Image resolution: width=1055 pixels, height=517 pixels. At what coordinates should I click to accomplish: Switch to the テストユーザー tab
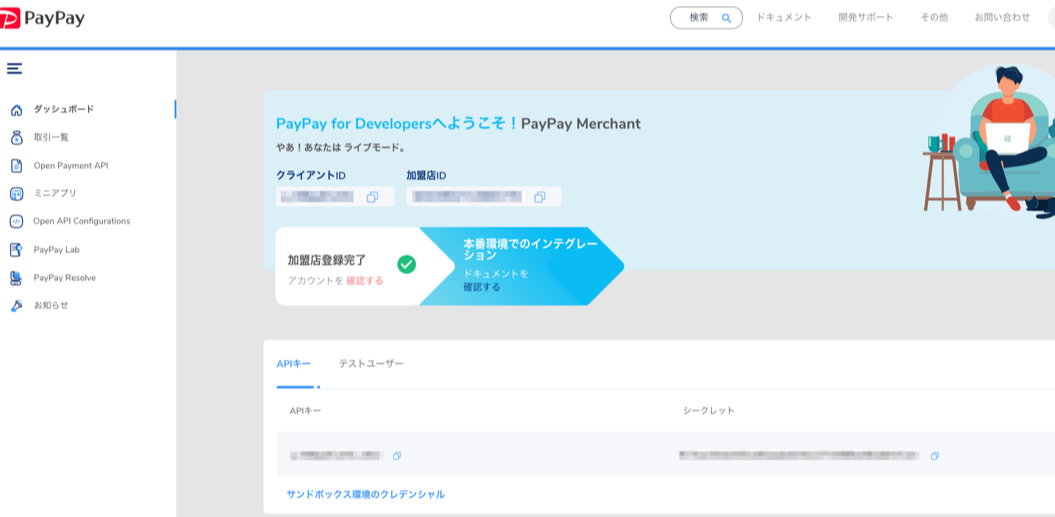(x=371, y=364)
